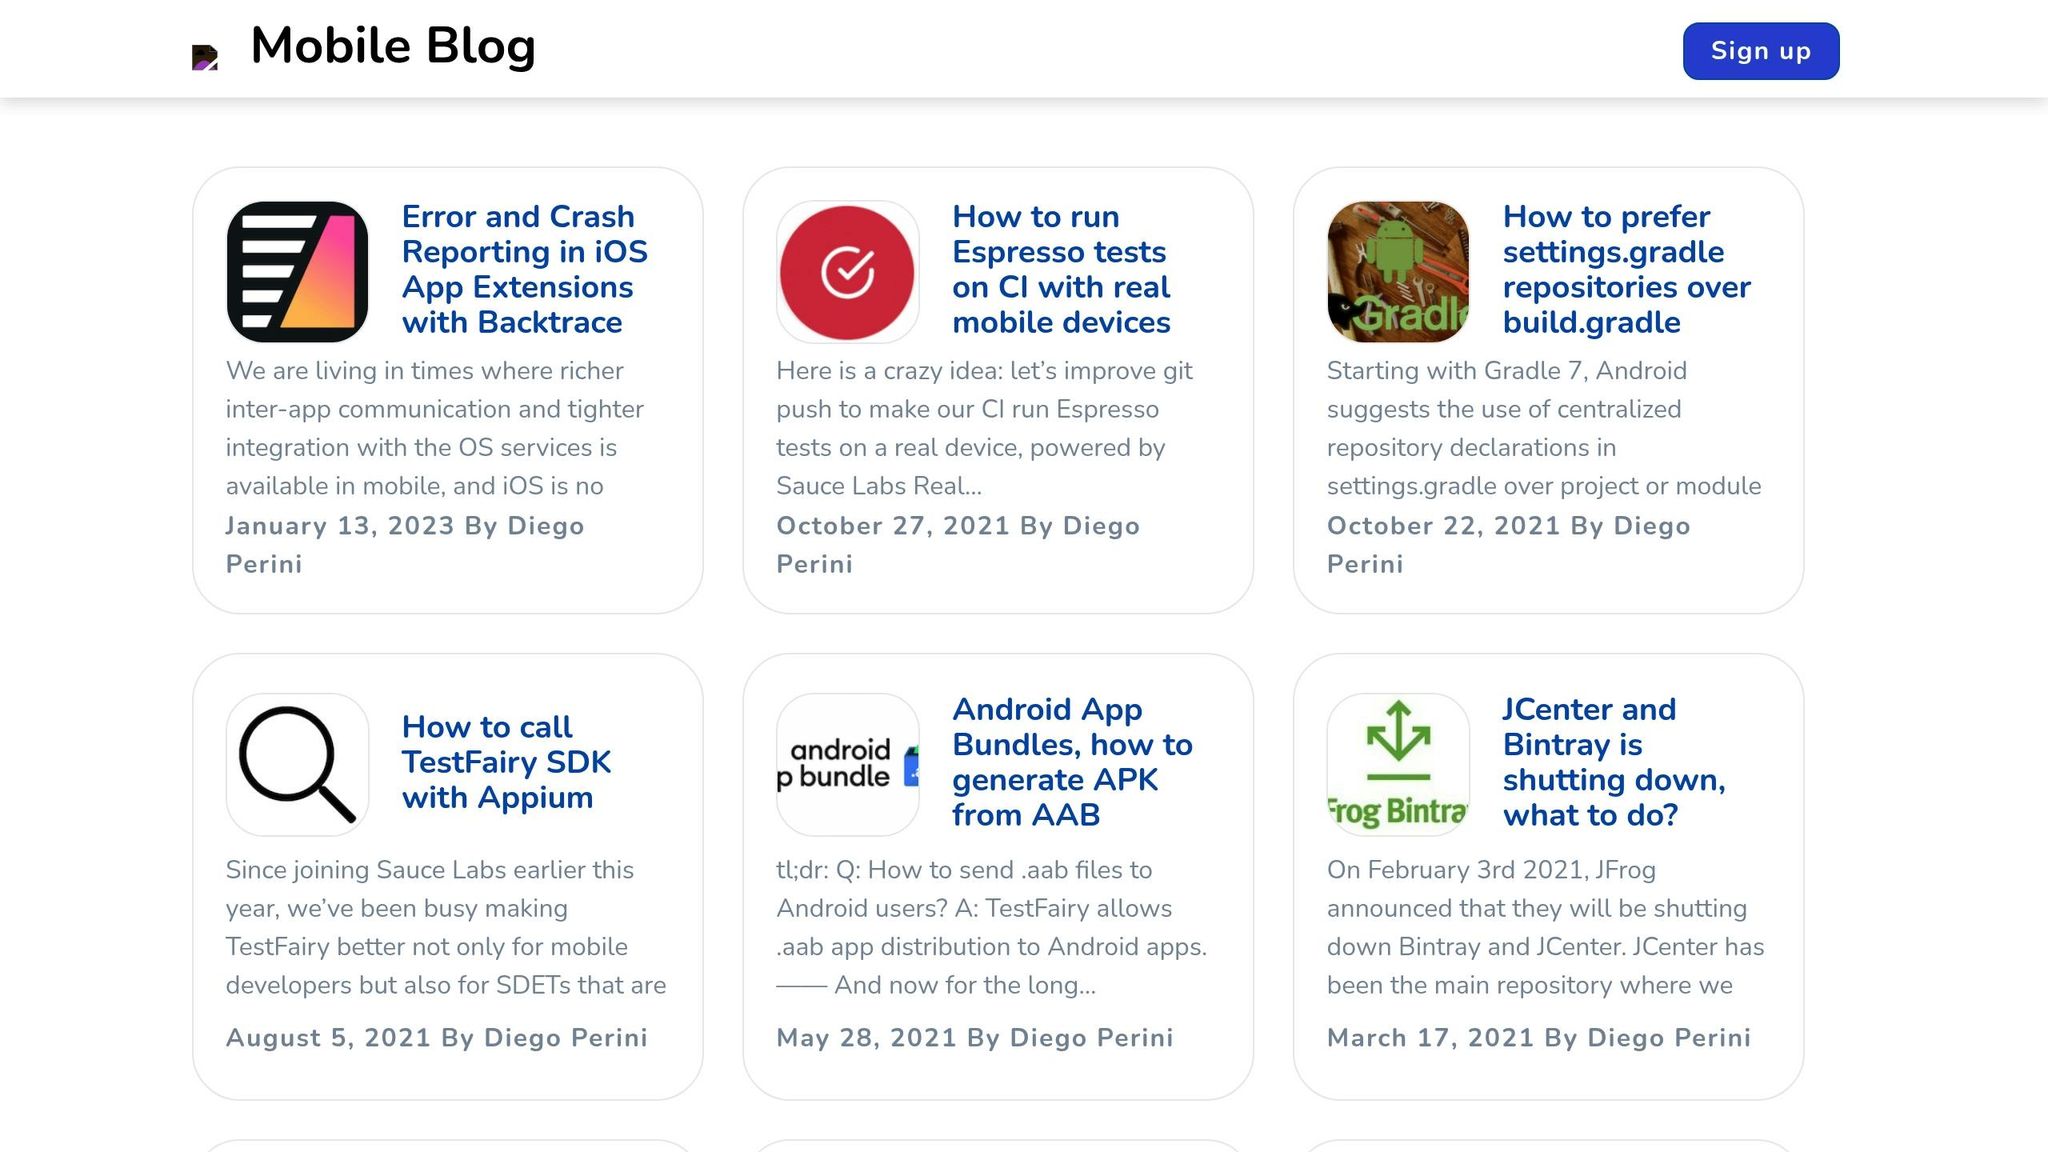Click the Android Gradle thumbnail image
Viewport: 2048px width, 1152px height.
[x=1397, y=272]
